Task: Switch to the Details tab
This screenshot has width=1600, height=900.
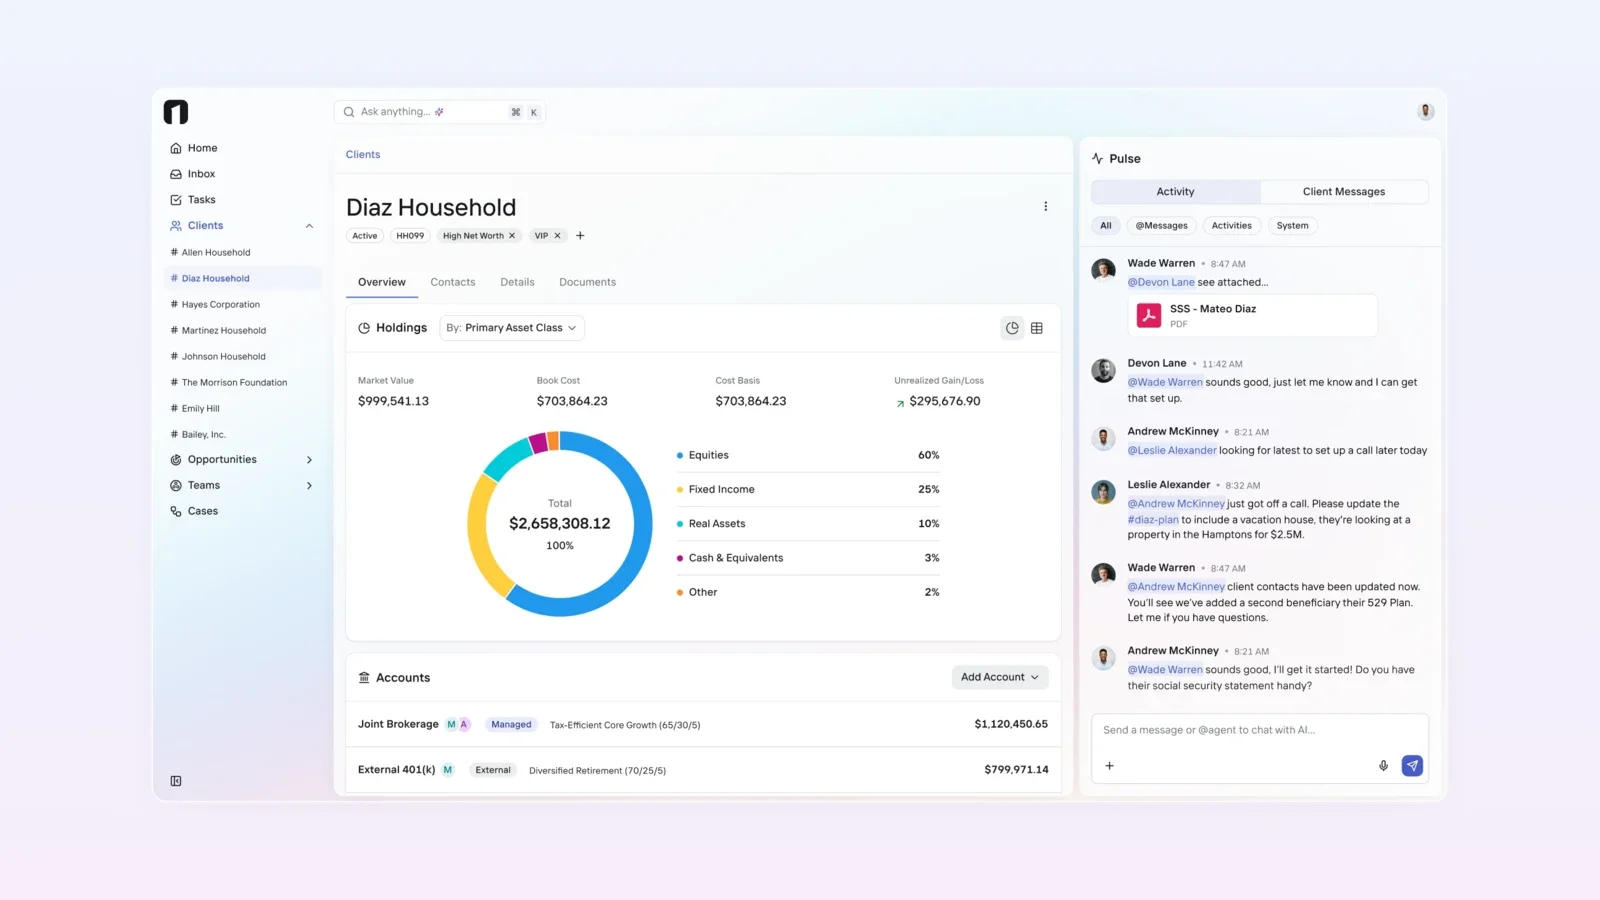Action: [517, 282]
